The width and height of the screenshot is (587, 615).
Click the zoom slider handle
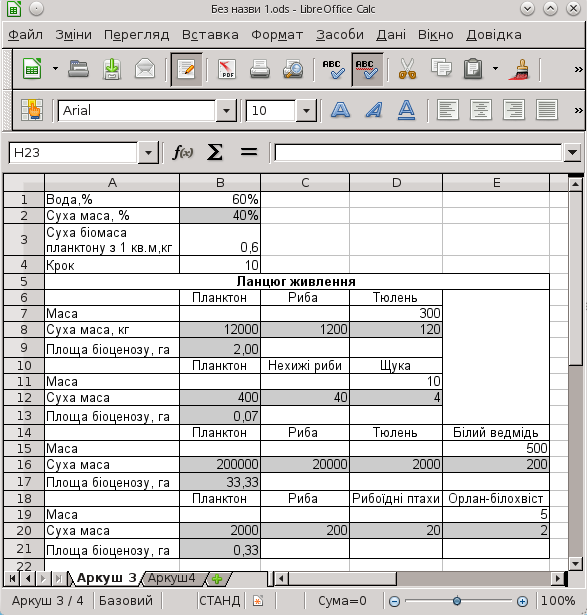[457, 600]
